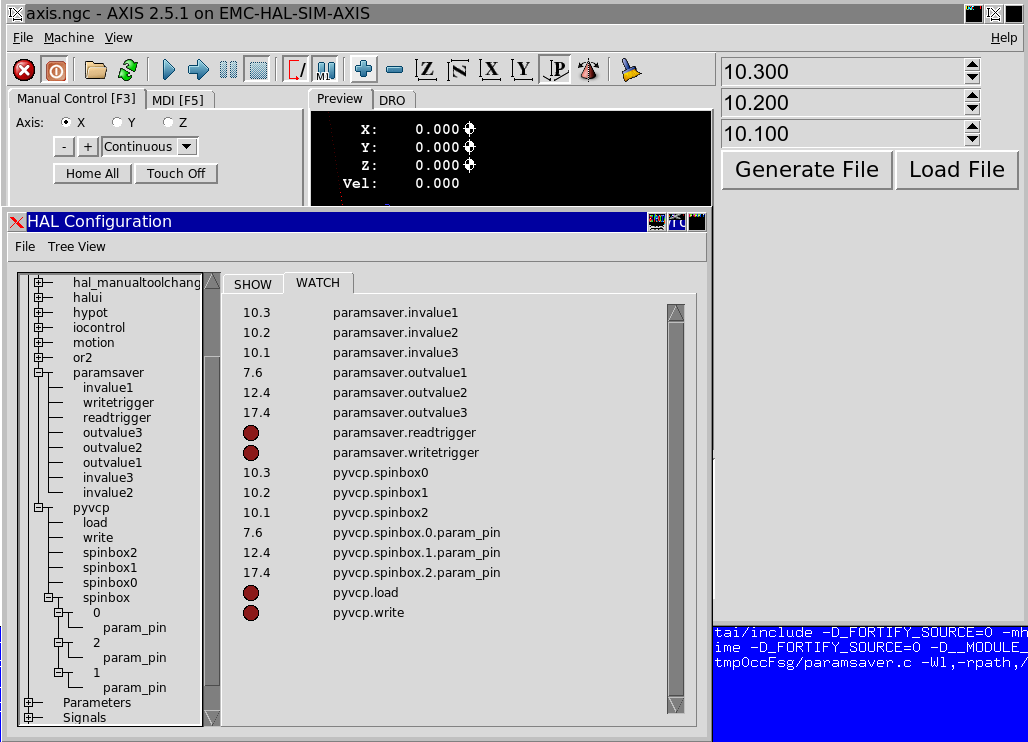This screenshot has width=1028, height=742.
Task: Toggle optional pause M1 icon
Action: 325,70
